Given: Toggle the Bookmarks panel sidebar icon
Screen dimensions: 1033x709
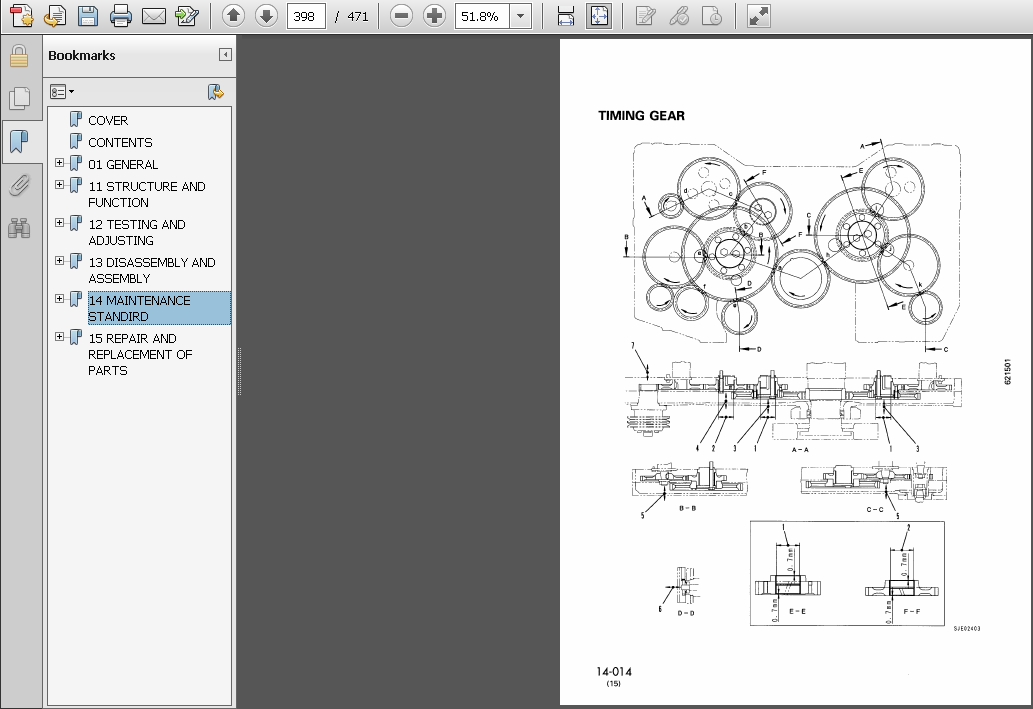Looking at the screenshot, I should 19,142.
